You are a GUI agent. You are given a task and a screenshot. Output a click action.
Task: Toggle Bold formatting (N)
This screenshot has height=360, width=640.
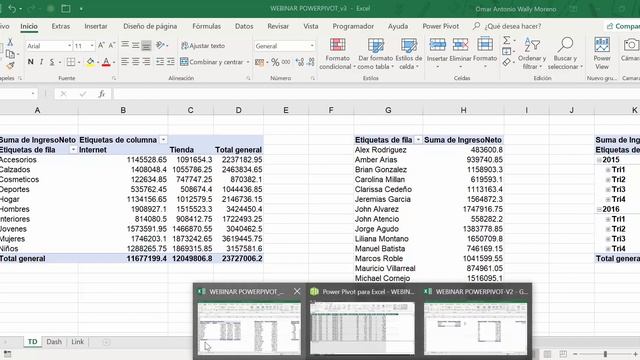(30, 62)
